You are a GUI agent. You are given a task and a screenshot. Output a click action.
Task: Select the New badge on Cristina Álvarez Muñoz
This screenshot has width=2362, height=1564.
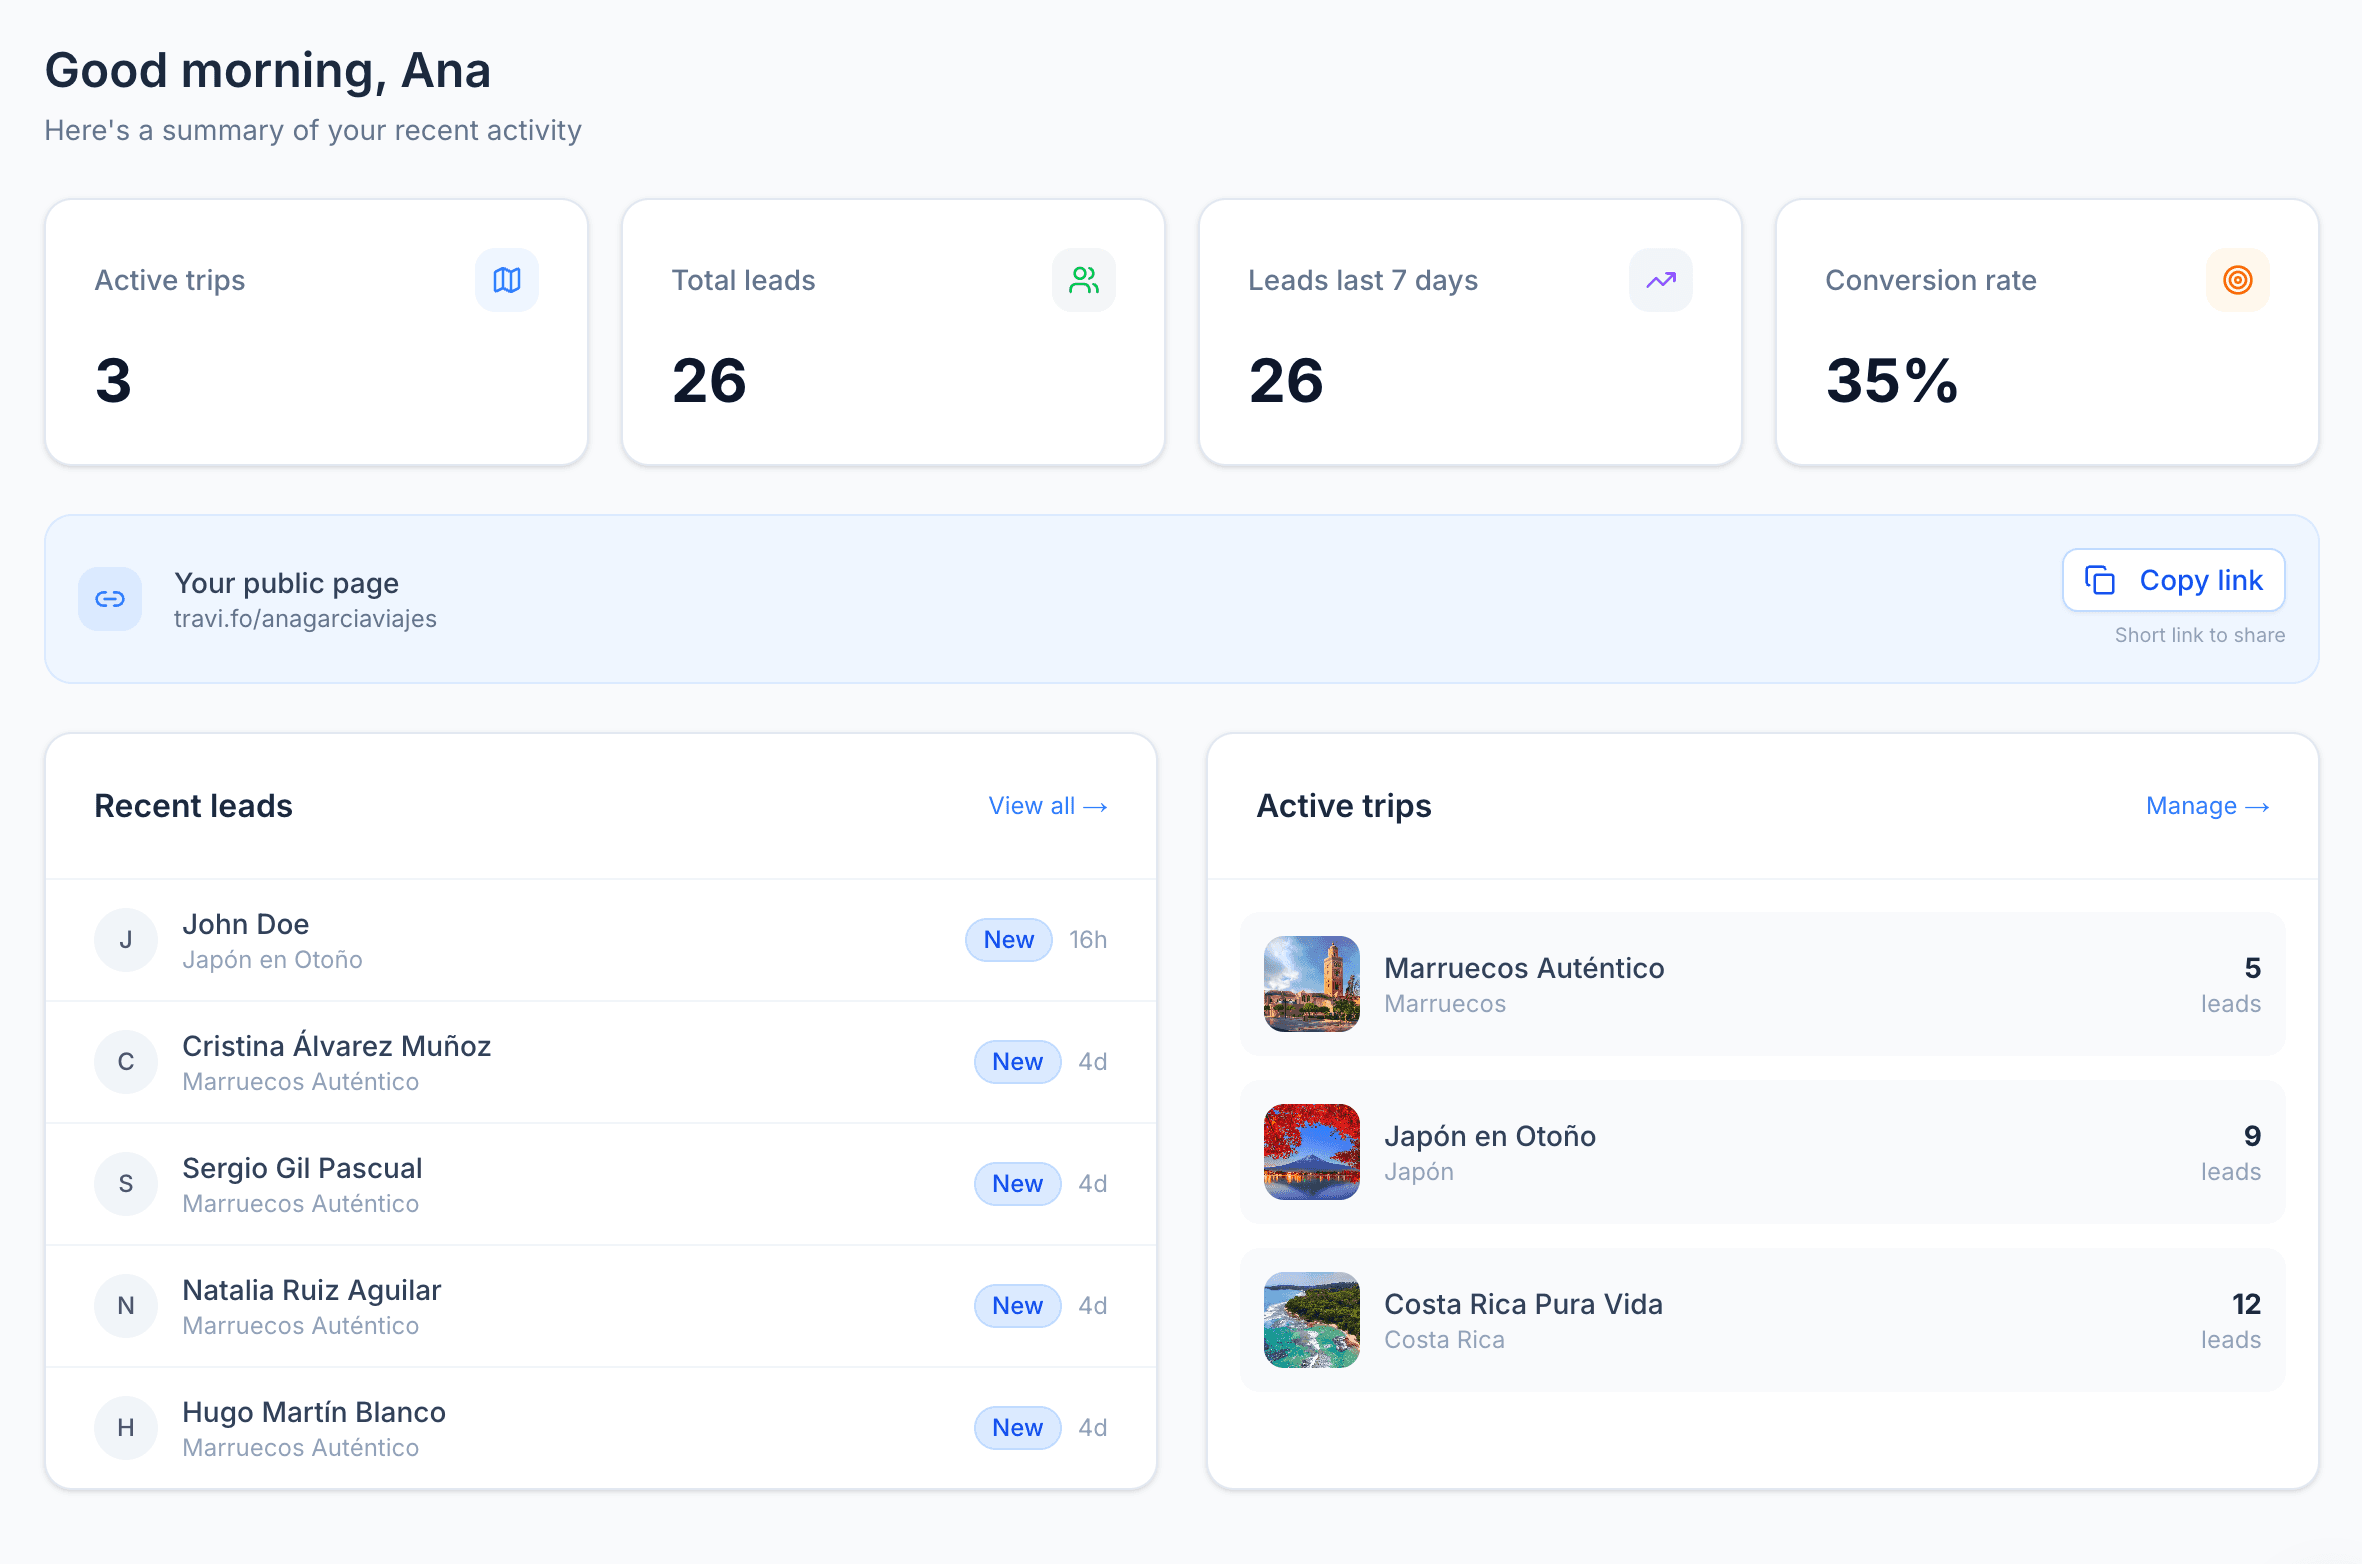(x=1017, y=1061)
